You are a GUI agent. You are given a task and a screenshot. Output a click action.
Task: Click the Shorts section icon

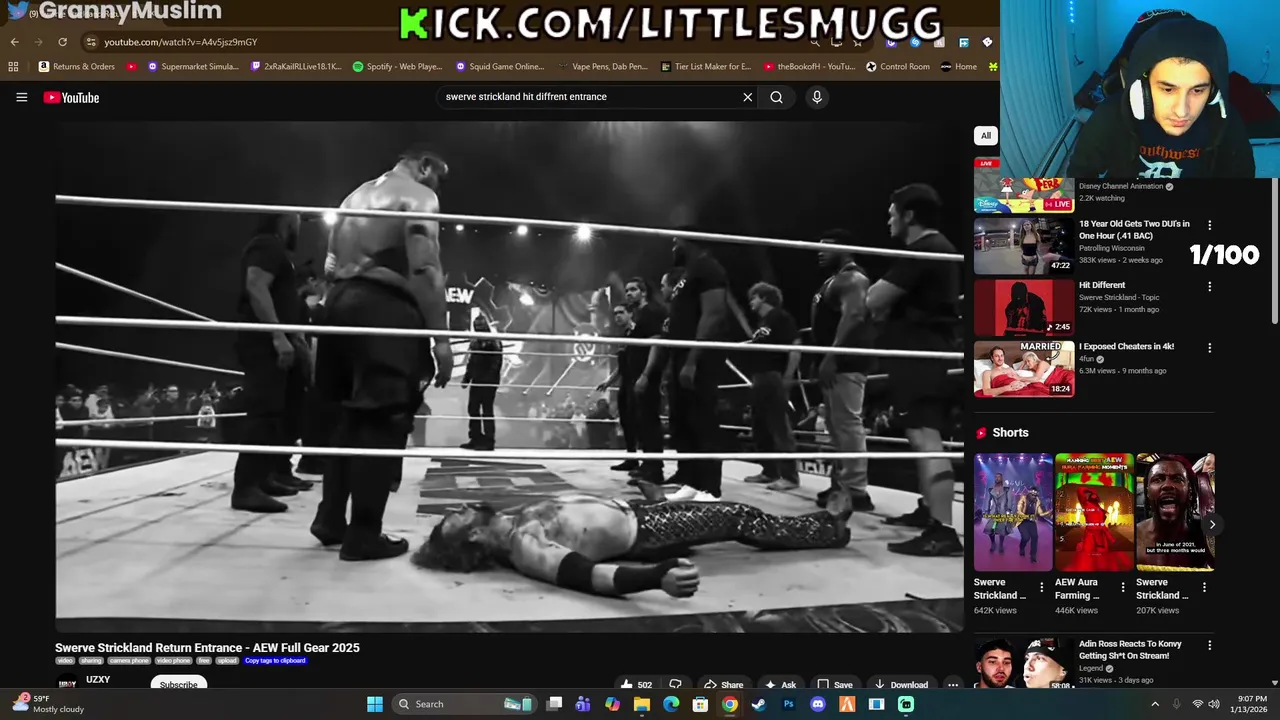click(x=981, y=433)
